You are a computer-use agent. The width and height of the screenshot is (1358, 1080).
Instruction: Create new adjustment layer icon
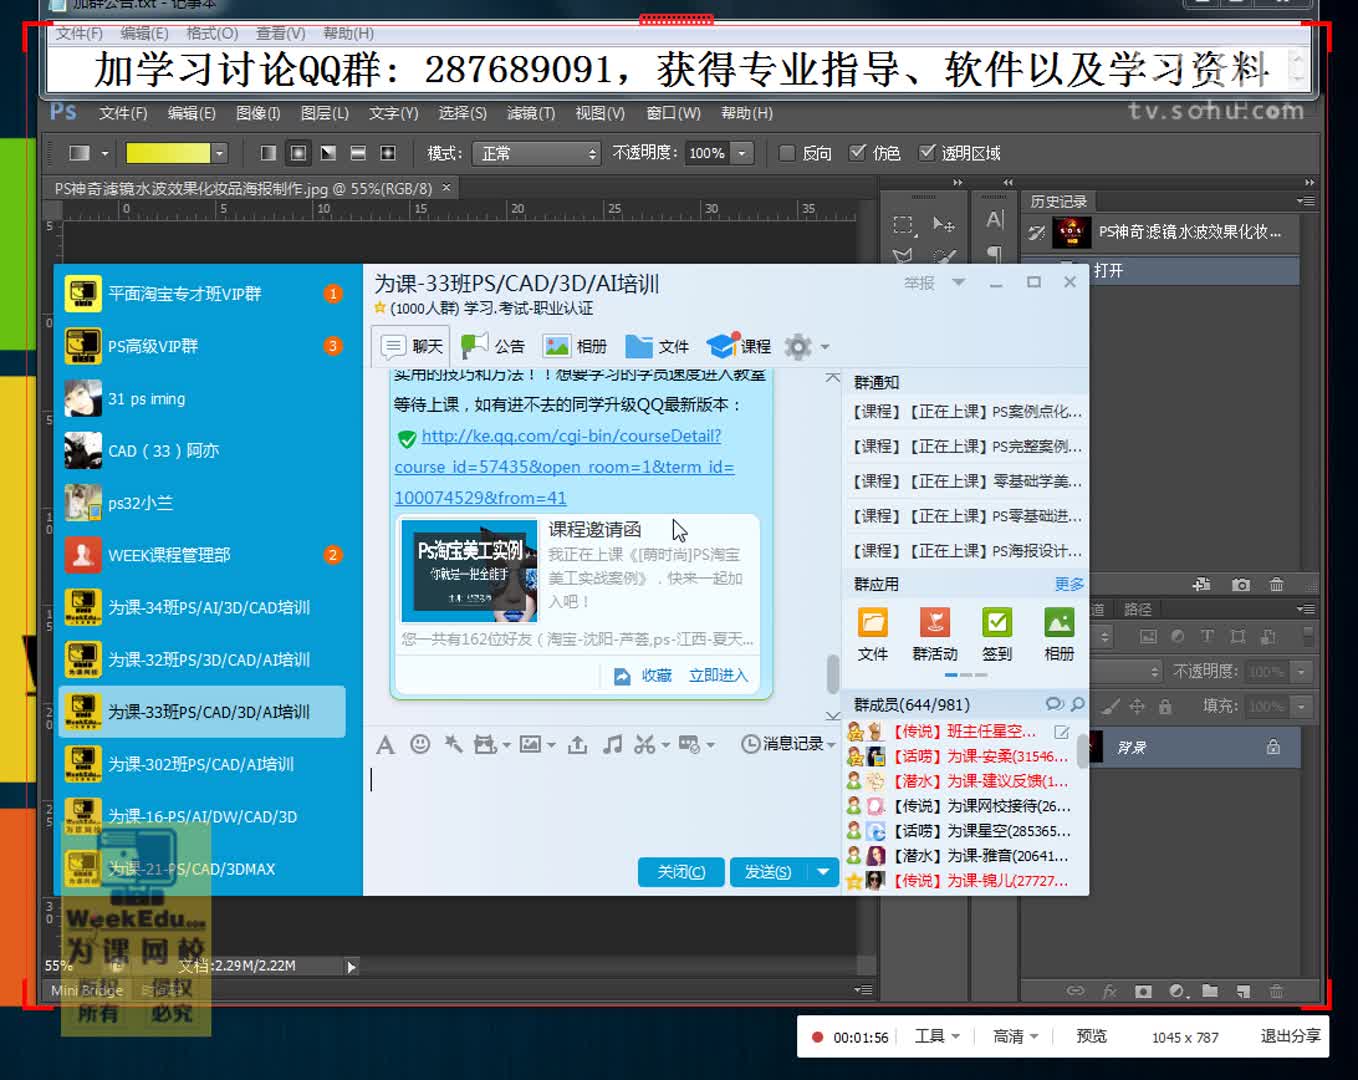tap(1178, 991)
